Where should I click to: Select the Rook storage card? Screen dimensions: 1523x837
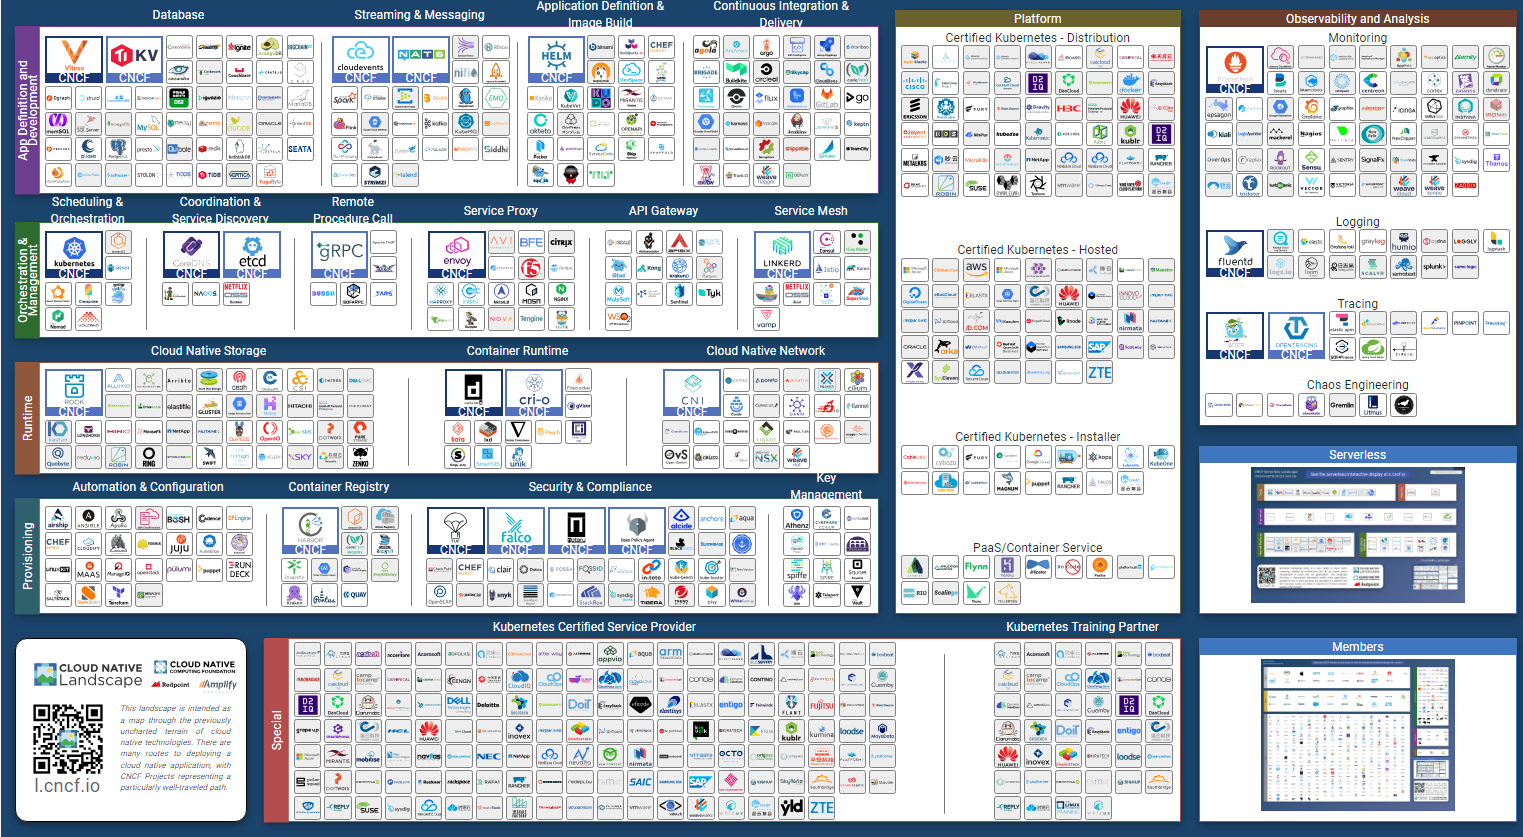click(x=74, y=393)
